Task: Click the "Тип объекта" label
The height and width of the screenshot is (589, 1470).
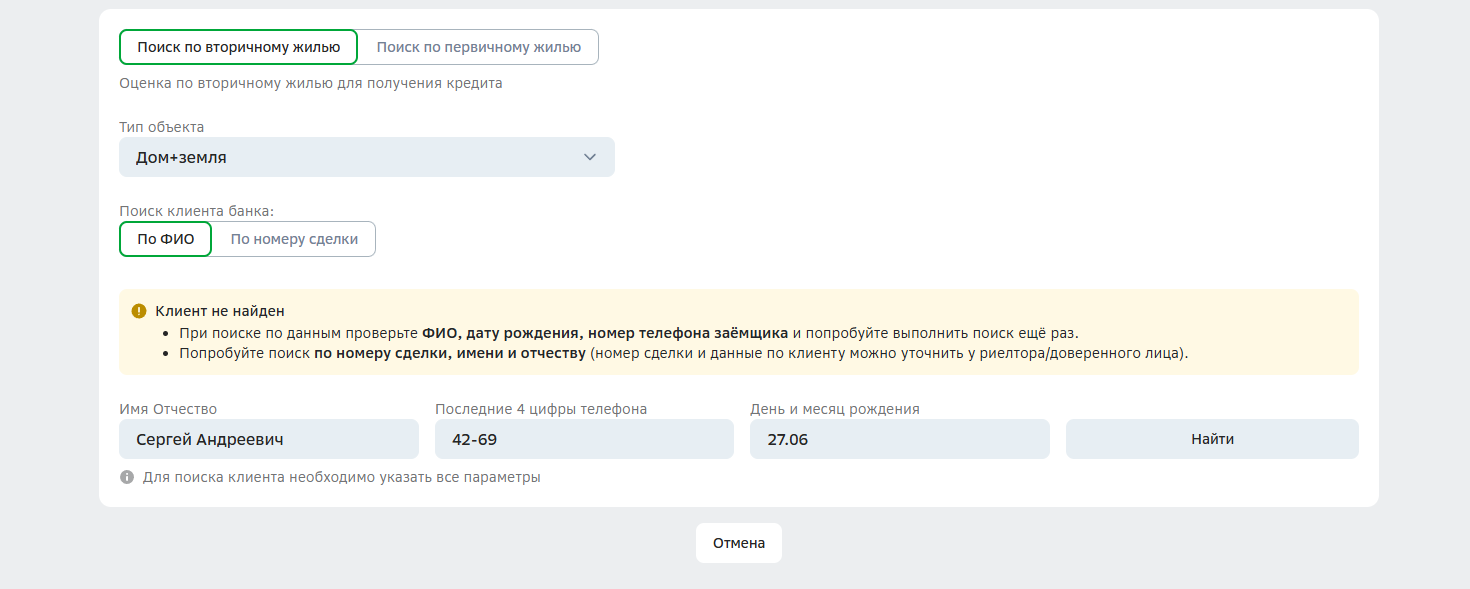Action: tap(162, 127)
